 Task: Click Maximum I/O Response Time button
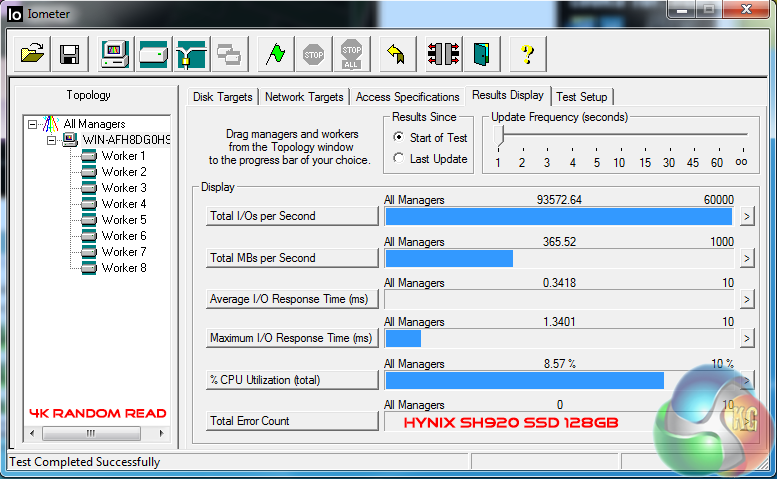click(x=292, y=338)
